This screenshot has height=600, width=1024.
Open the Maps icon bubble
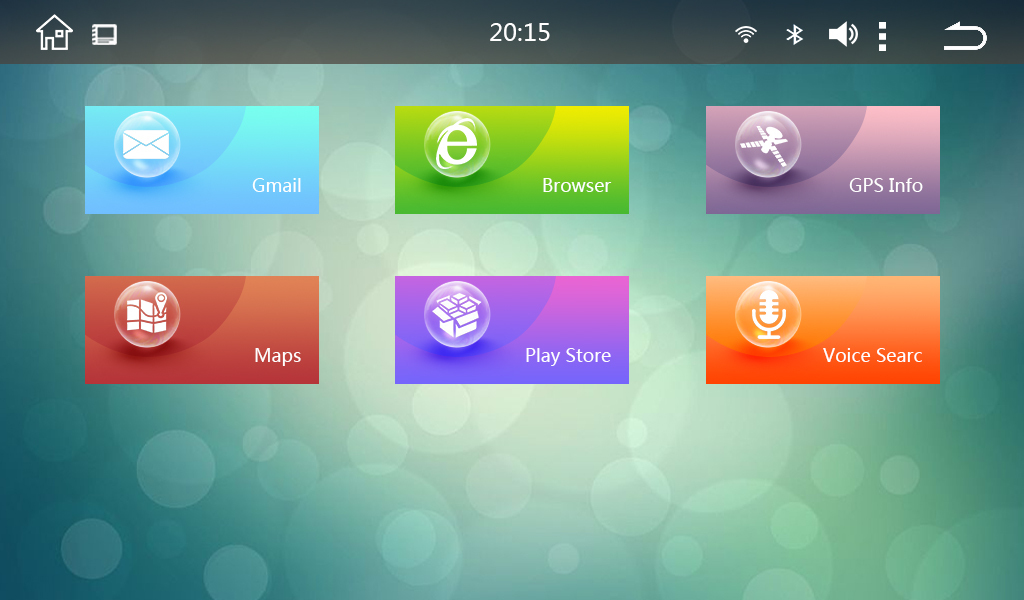[147, 314]
